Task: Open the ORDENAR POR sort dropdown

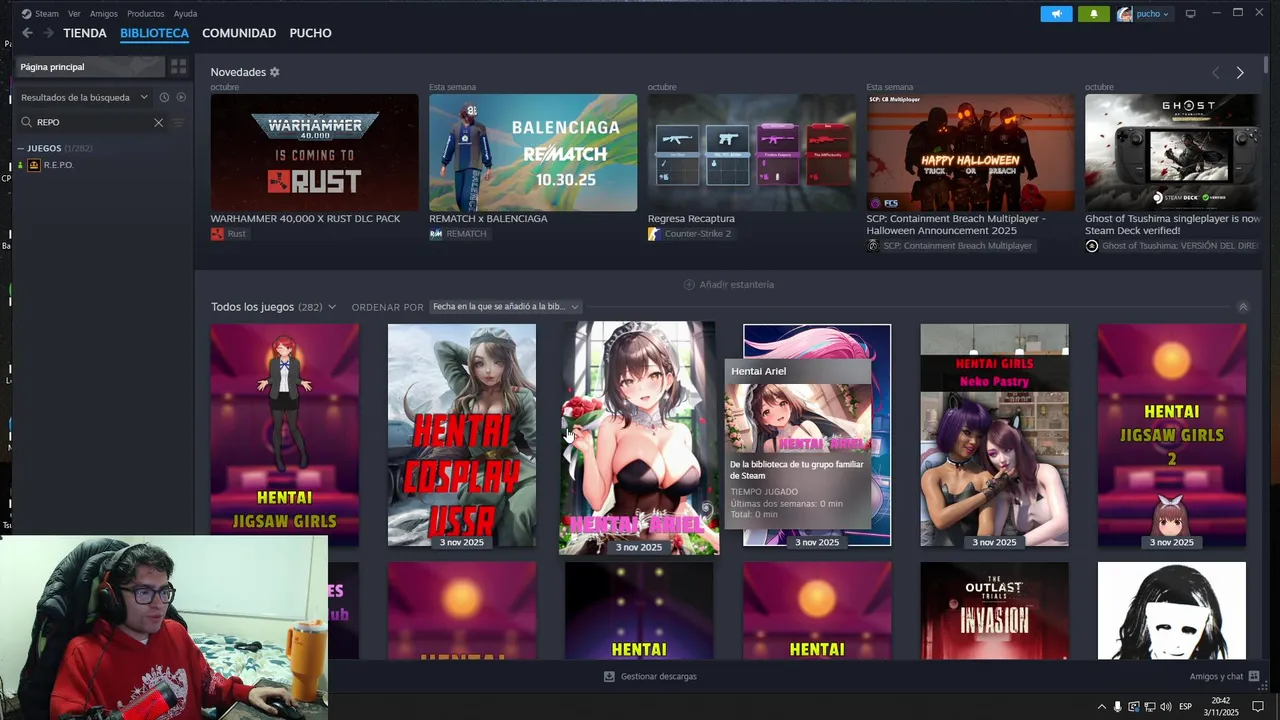Action: [x=505, y=307]
